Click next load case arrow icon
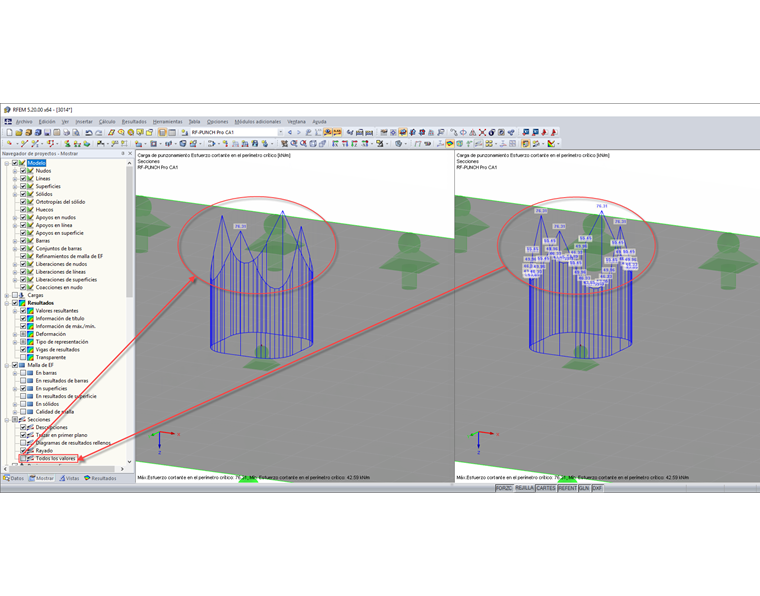The image size is (760, 596). [299, 132]
